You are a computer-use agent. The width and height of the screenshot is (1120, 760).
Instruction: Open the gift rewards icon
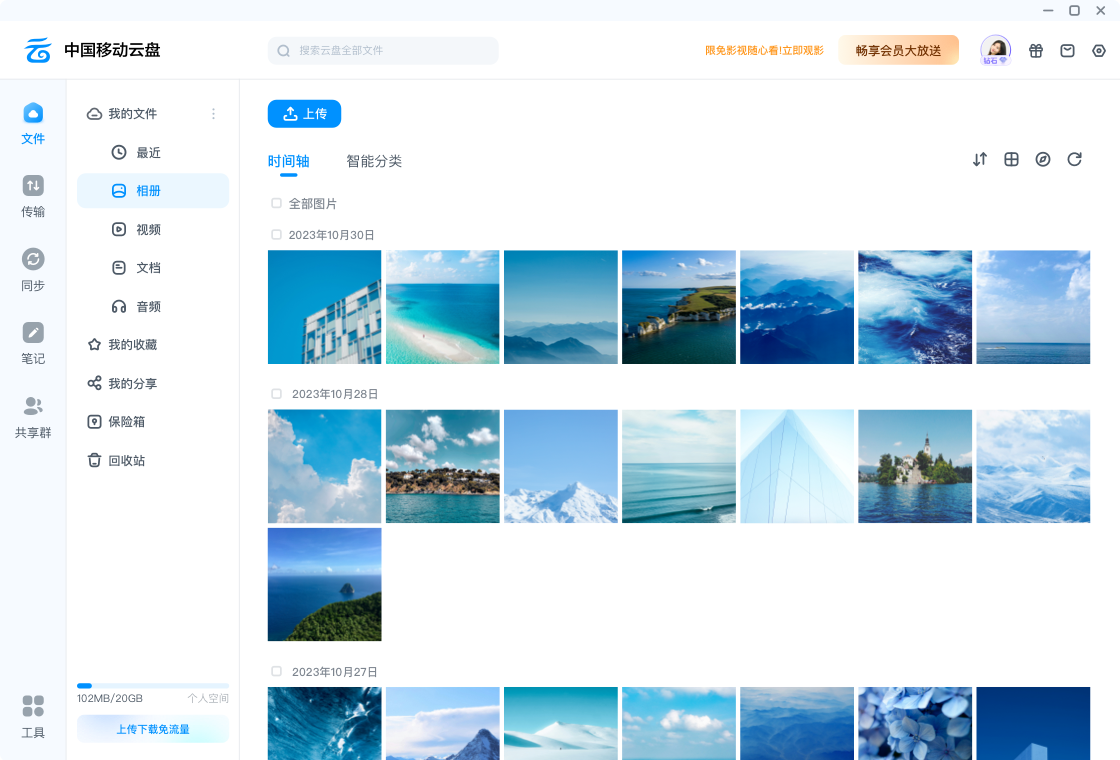pos(1036,51)
